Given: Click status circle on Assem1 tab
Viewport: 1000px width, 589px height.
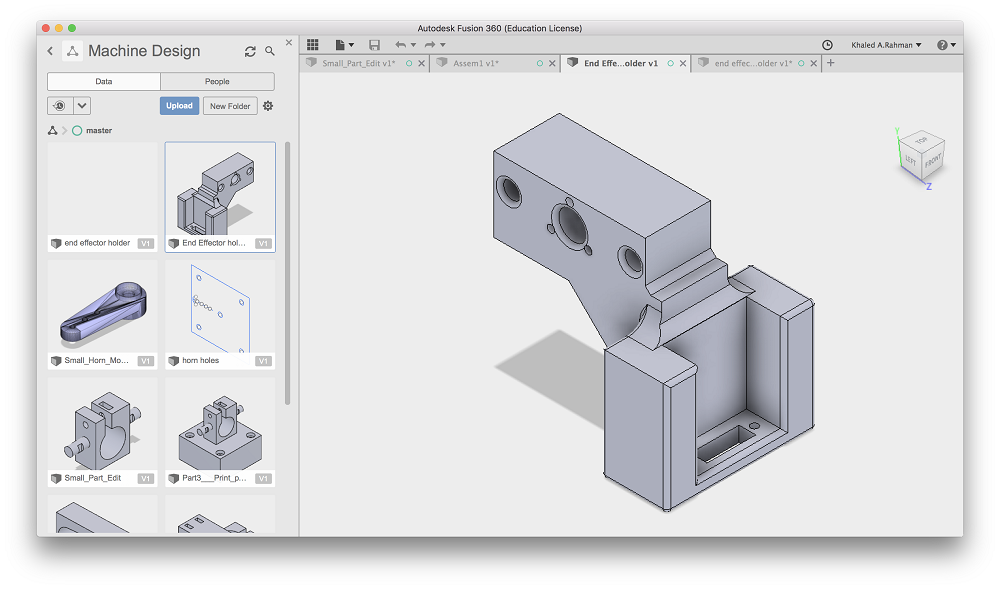Looking at the screenshot, I should [x=540, y=64].
